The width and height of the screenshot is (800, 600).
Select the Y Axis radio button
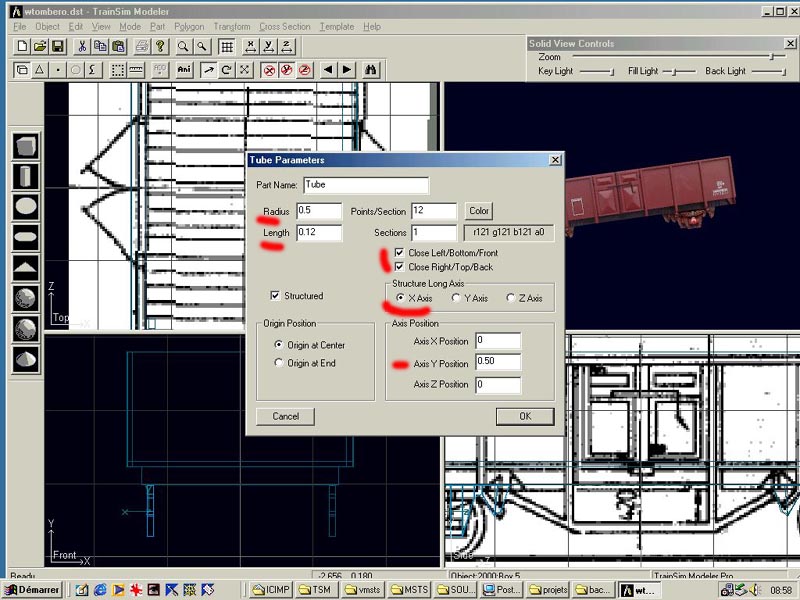point(457,298)
